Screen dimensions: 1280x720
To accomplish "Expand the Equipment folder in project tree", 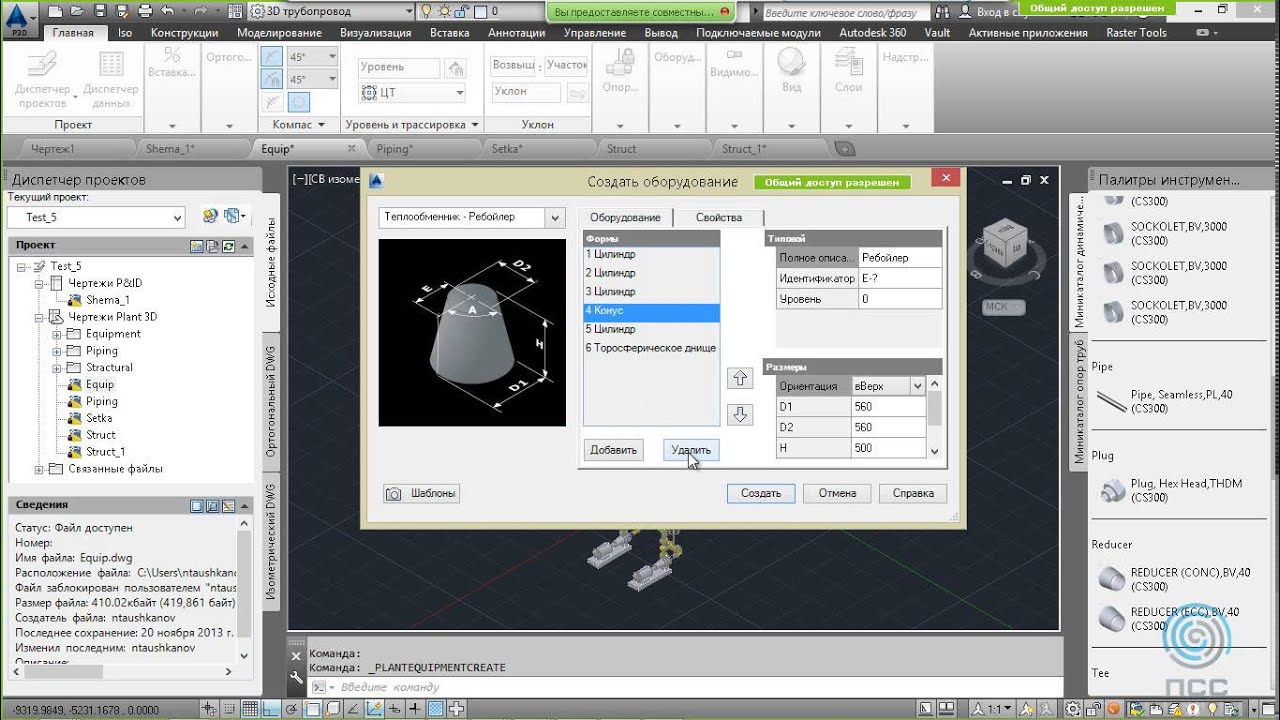I will point(57,334).
